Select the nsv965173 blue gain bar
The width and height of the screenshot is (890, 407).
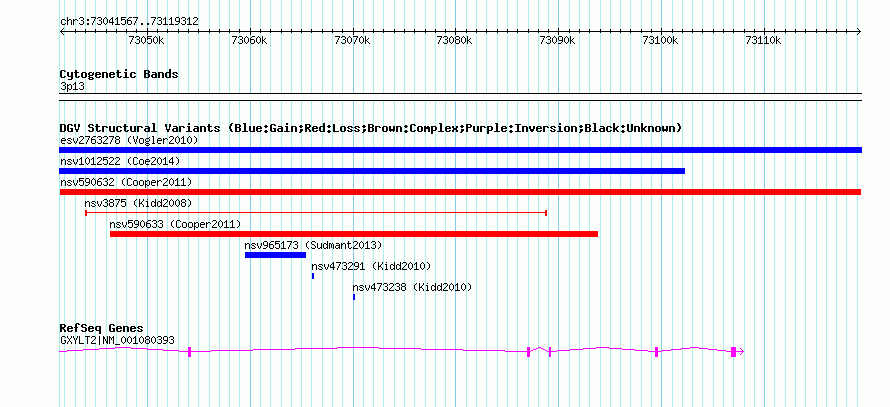click(x=275, y=255)
